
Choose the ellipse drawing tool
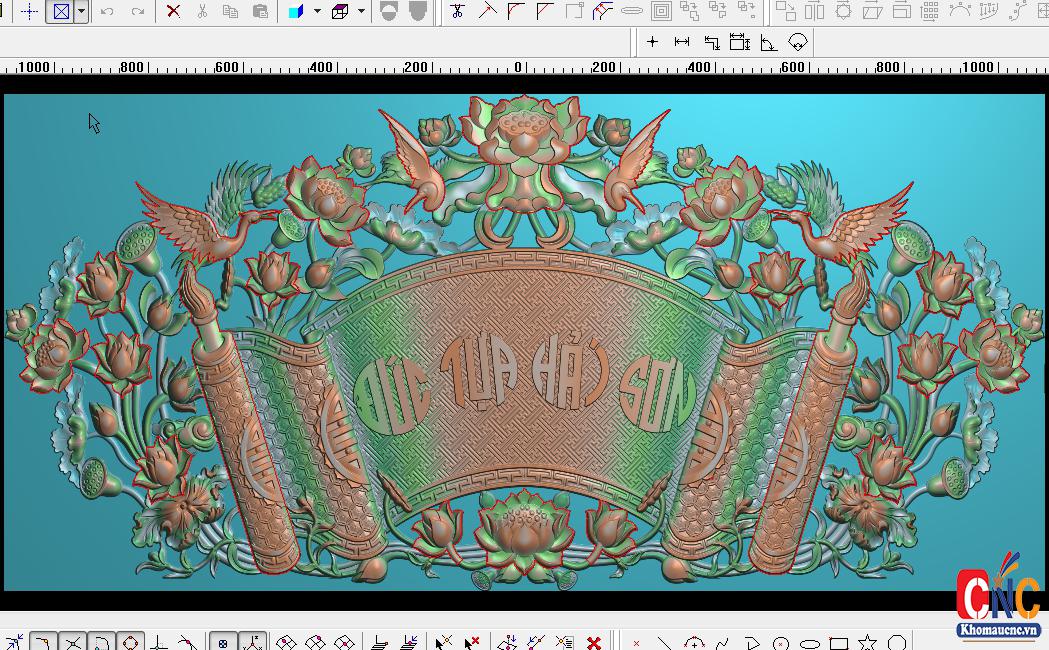(x=810, y=643)
